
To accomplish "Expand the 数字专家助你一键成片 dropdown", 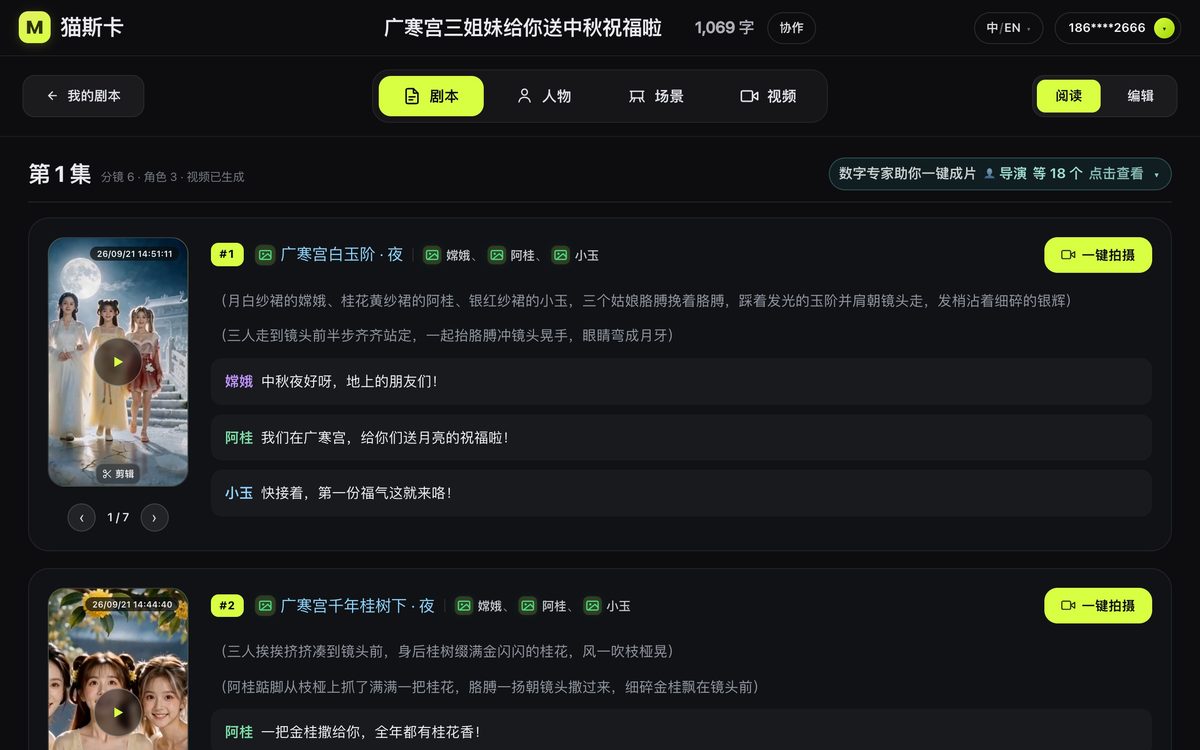I will [x=1000, y=173].
